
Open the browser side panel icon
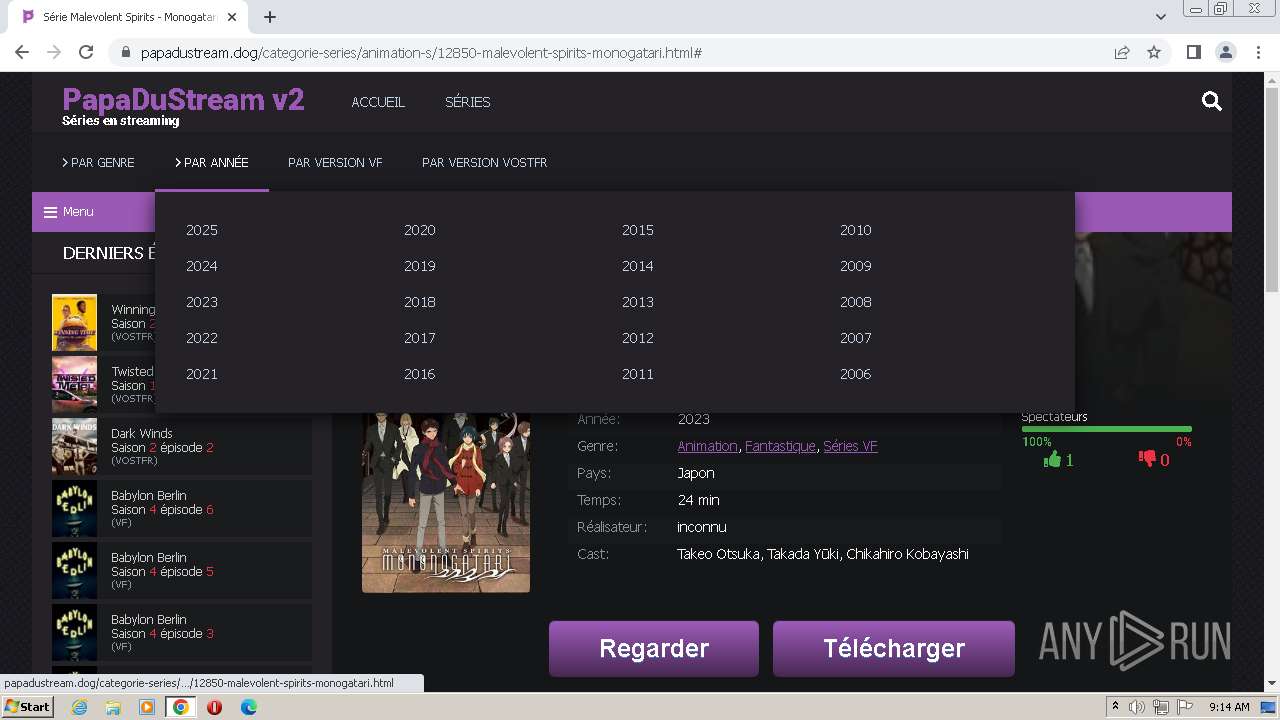pos(1193,52)
